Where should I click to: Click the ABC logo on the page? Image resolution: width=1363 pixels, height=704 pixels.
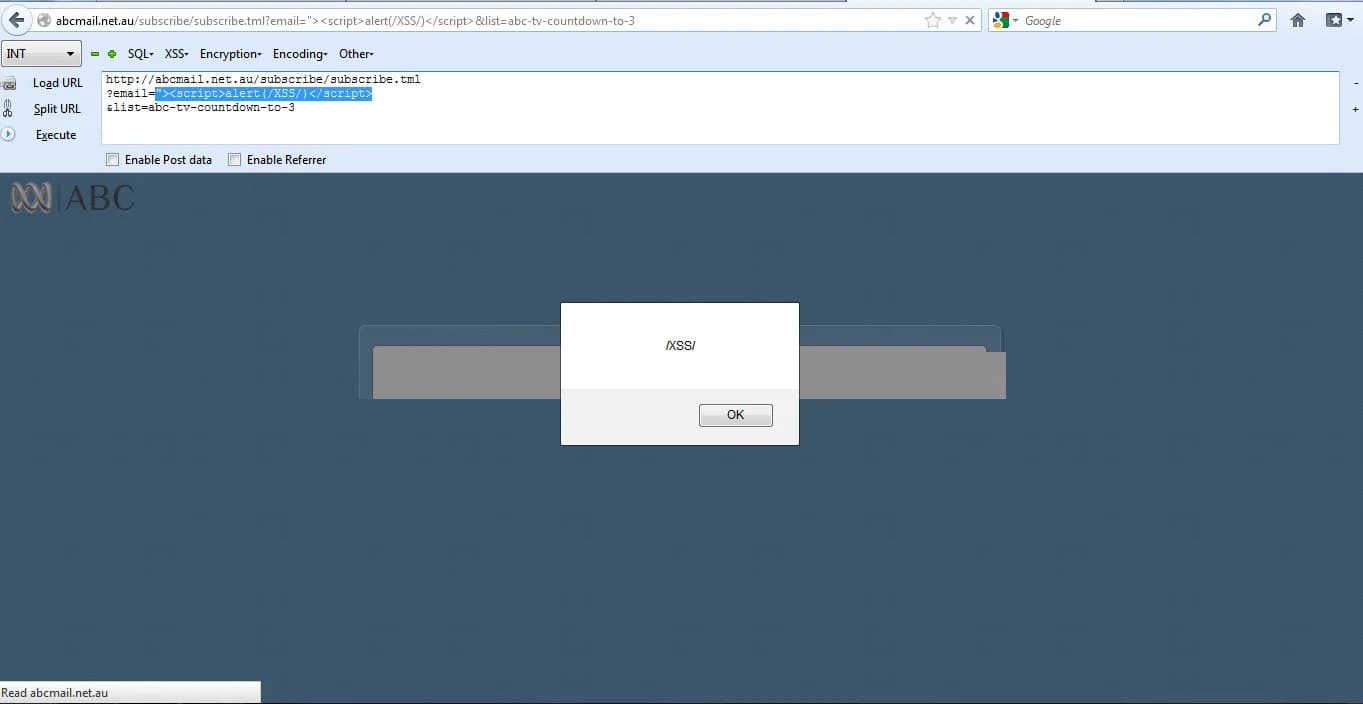coord(72,198)
